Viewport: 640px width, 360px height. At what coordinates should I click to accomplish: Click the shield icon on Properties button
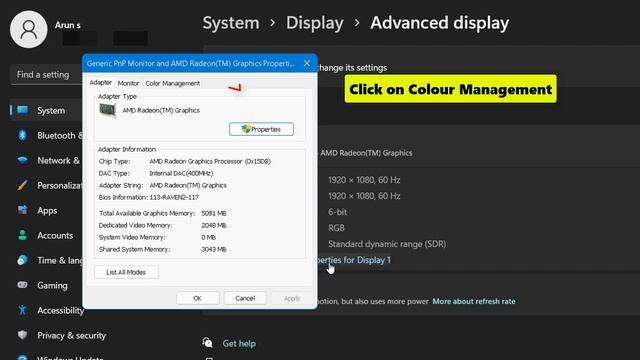pyautogui.click(x=246, y=129)
